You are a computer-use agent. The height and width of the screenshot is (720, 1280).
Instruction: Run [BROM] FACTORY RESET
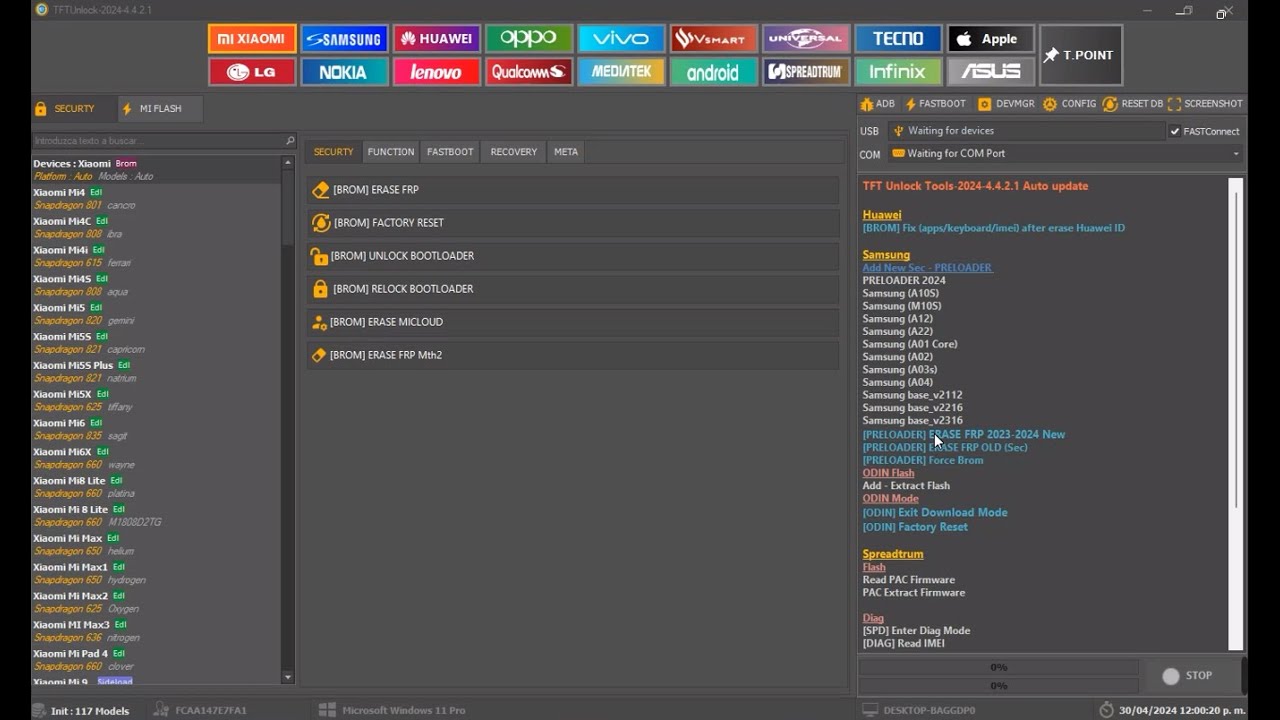[x=573, y=223]
